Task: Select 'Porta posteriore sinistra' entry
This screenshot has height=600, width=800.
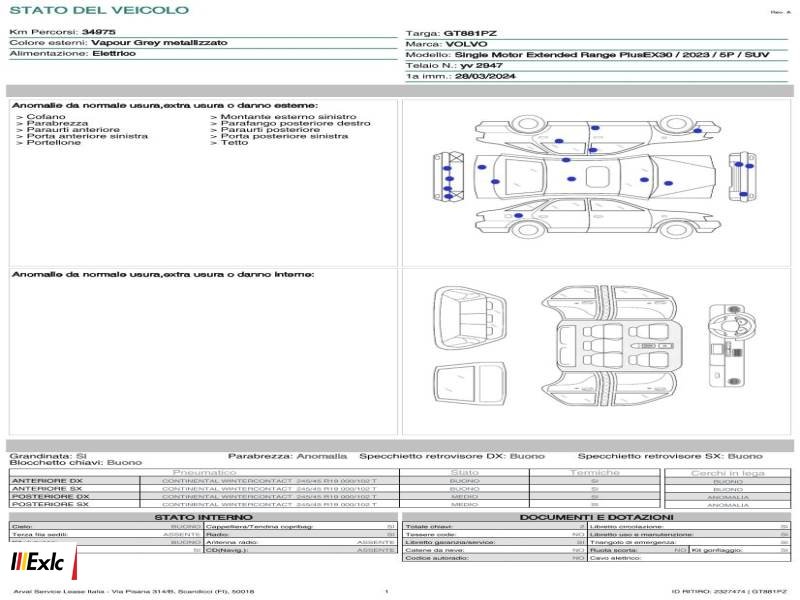Action: click(284, 136)
